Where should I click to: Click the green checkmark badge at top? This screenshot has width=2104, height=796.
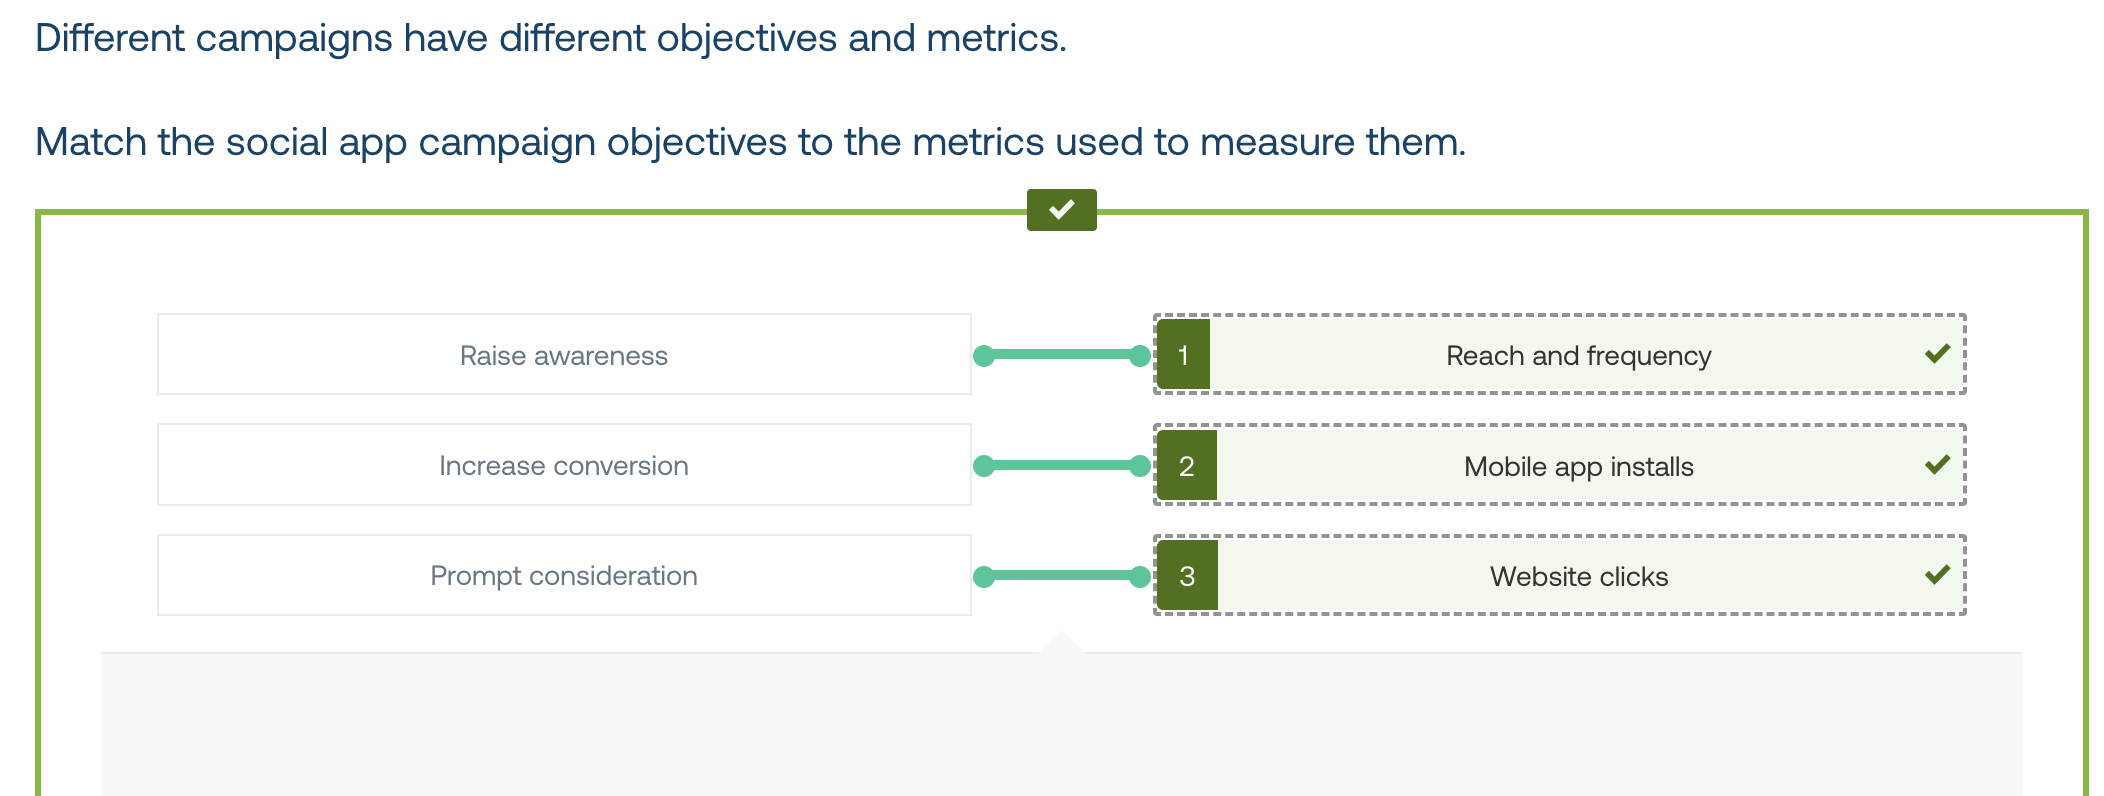pos(1061,210)
